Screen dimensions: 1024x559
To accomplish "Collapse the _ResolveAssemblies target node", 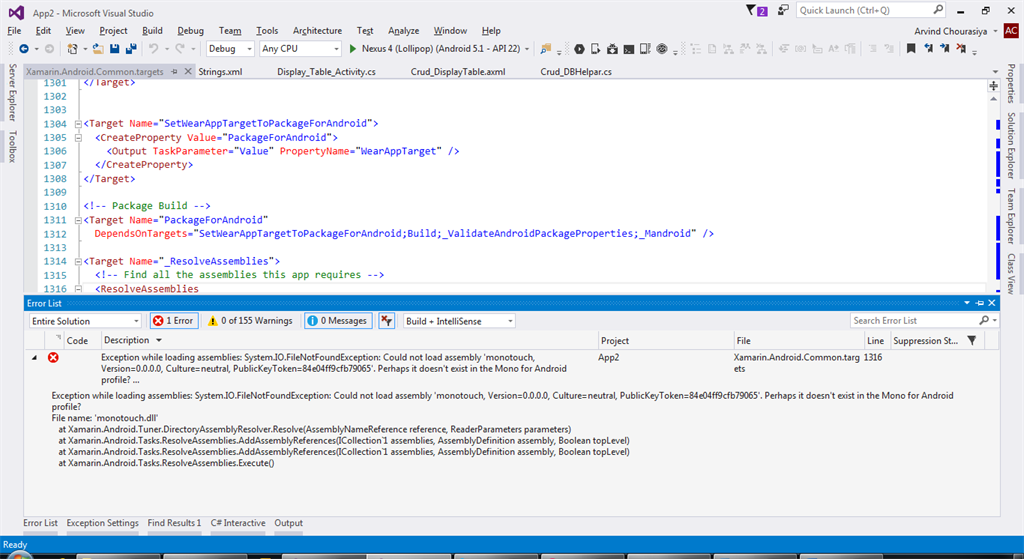I will tap(78, 262).
